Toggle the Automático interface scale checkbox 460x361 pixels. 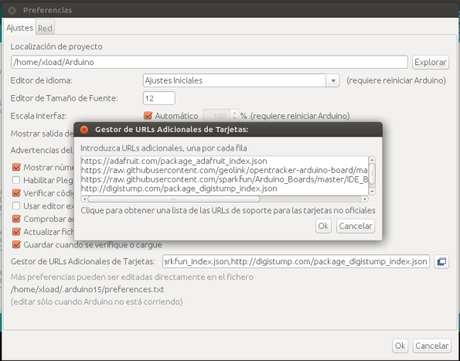(x=148, y=116)
